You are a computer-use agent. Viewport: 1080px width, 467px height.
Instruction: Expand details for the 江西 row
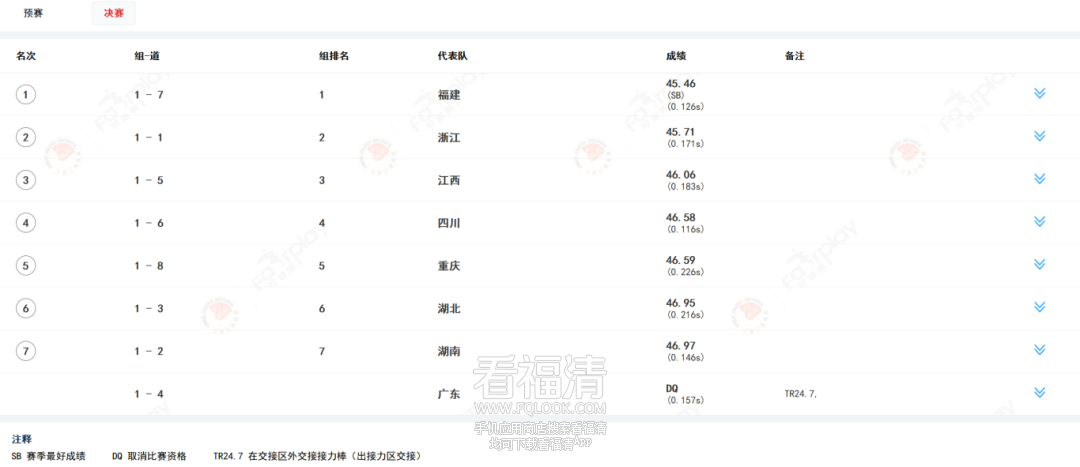point(1039,180)
